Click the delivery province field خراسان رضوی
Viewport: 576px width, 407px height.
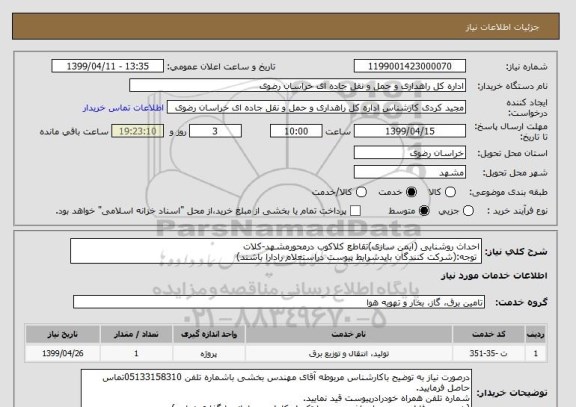click(410, 153)
